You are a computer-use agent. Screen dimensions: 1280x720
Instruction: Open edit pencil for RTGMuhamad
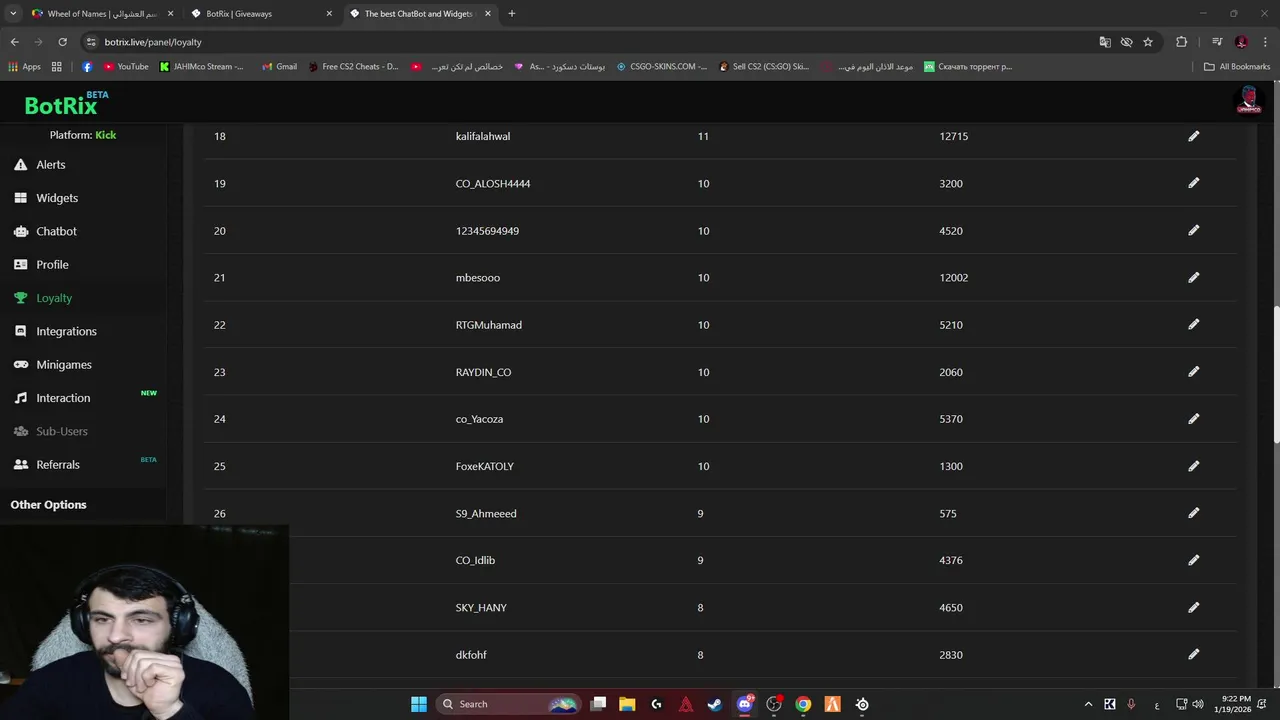1193,324
